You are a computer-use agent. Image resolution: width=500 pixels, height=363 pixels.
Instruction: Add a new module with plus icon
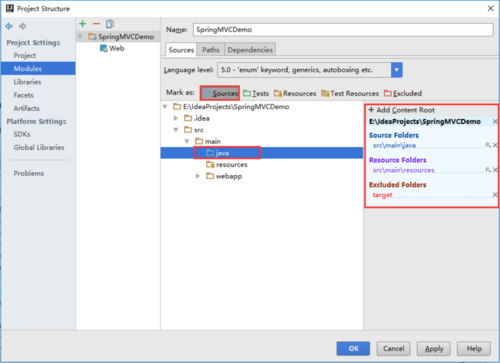tap(83, 24)
